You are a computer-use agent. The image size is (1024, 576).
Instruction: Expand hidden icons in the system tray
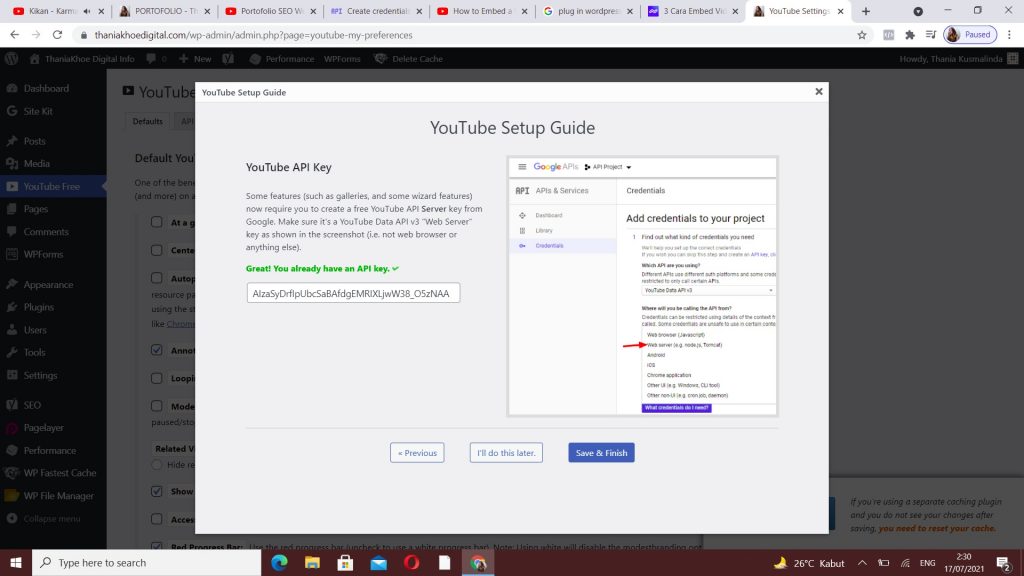(861, 563)
